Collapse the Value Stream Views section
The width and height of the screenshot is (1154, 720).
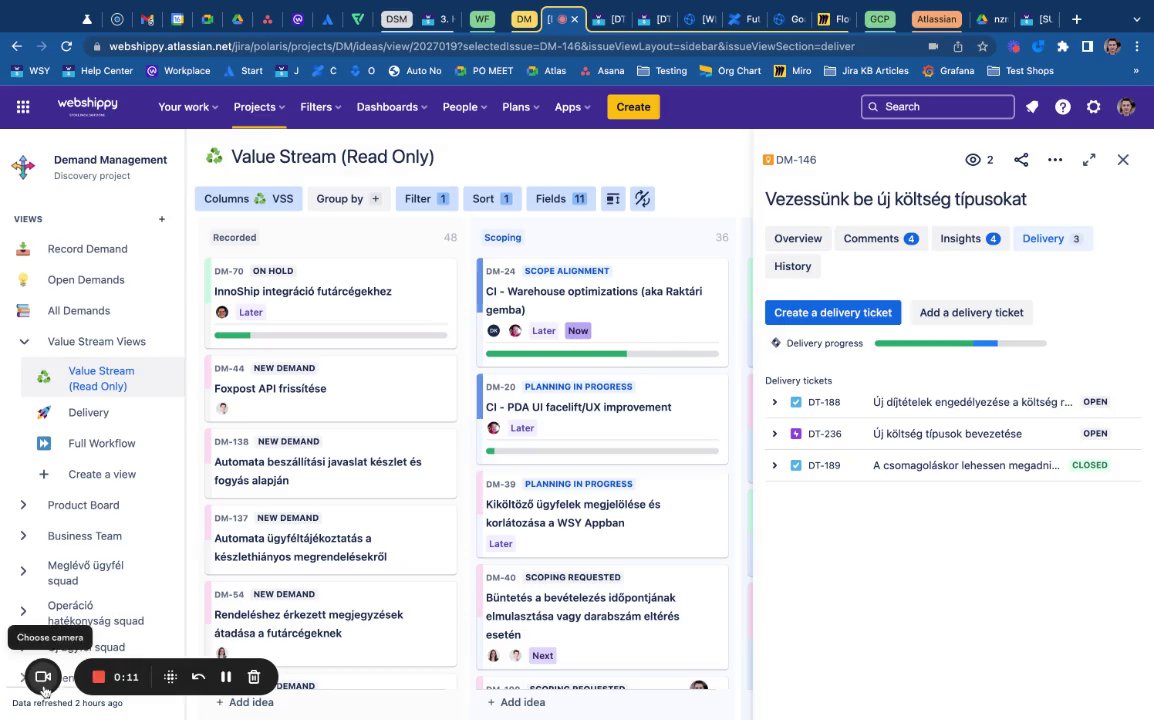tap(24, 342)
